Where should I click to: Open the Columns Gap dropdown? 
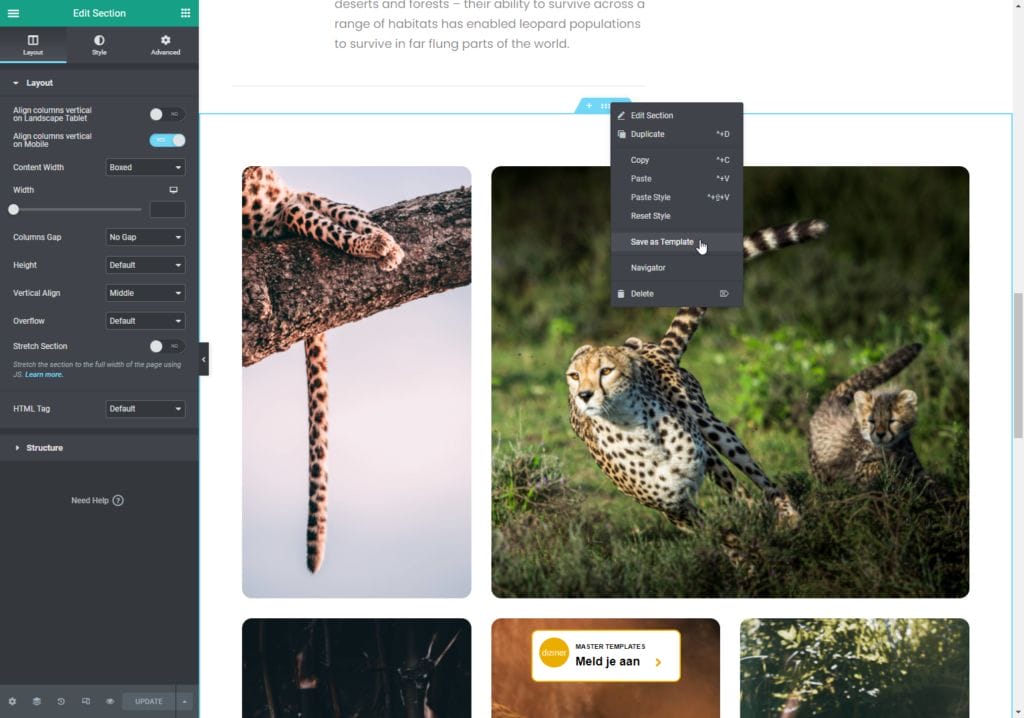[145, 237]
